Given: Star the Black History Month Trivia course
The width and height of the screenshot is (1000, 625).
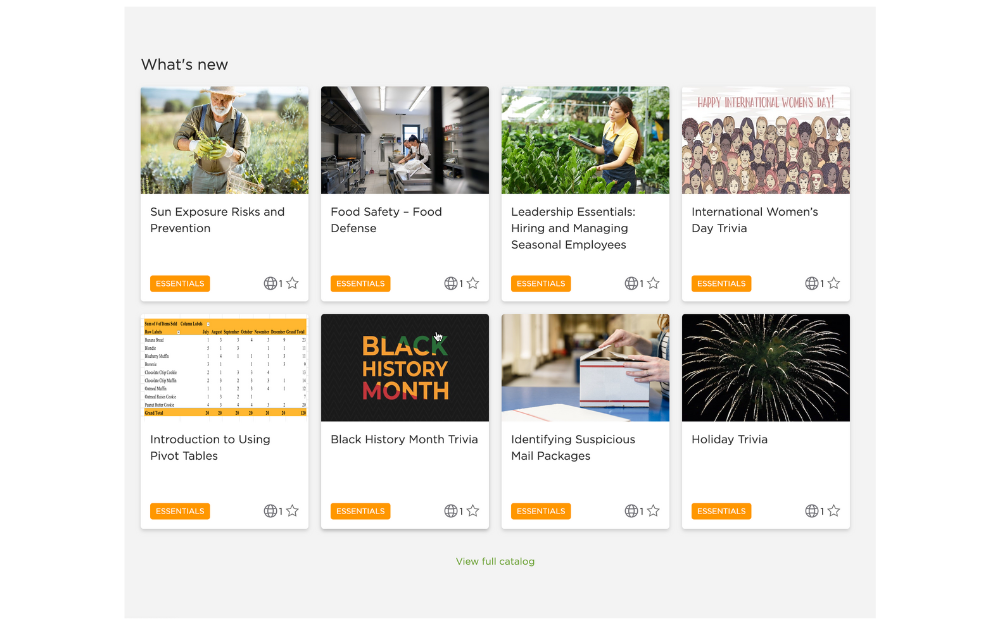Looking at the screenshot, I should point(473,511).
